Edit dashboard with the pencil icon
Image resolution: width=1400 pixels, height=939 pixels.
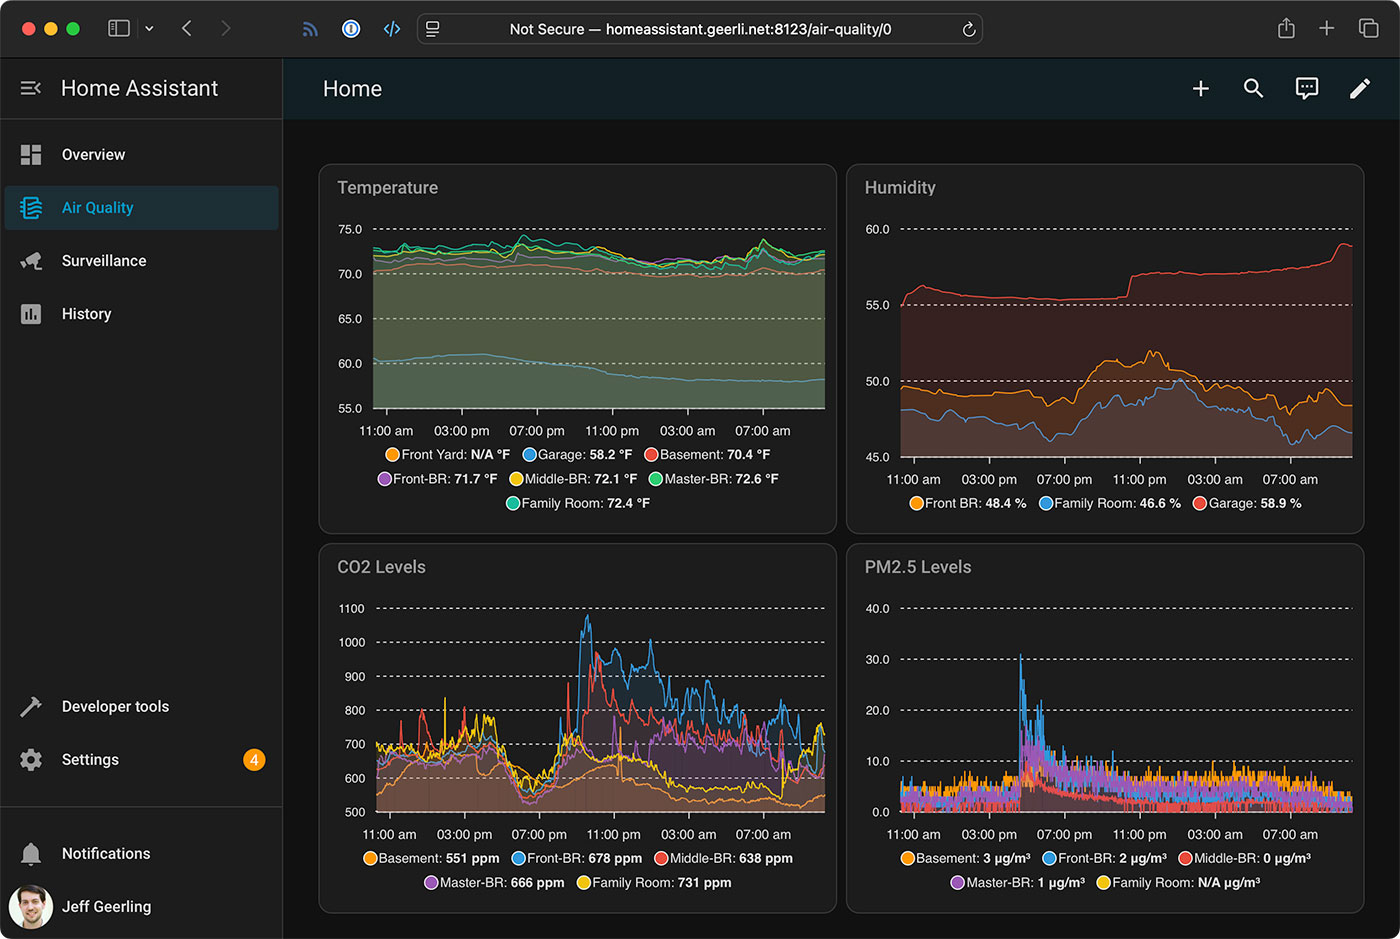click(1359, 89)
